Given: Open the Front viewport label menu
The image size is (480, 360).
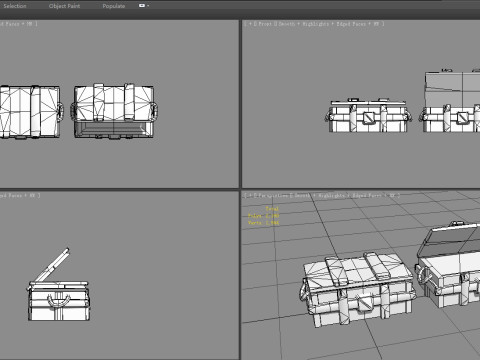Looking at the screenshot, I should pyautogui.click(x=265, y=24).
